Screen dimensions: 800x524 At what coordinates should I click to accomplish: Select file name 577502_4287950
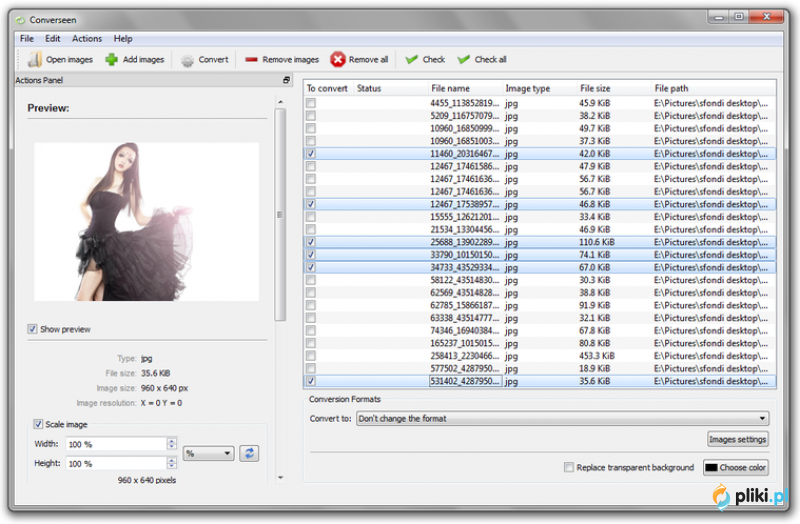click(x=465, y=368)
